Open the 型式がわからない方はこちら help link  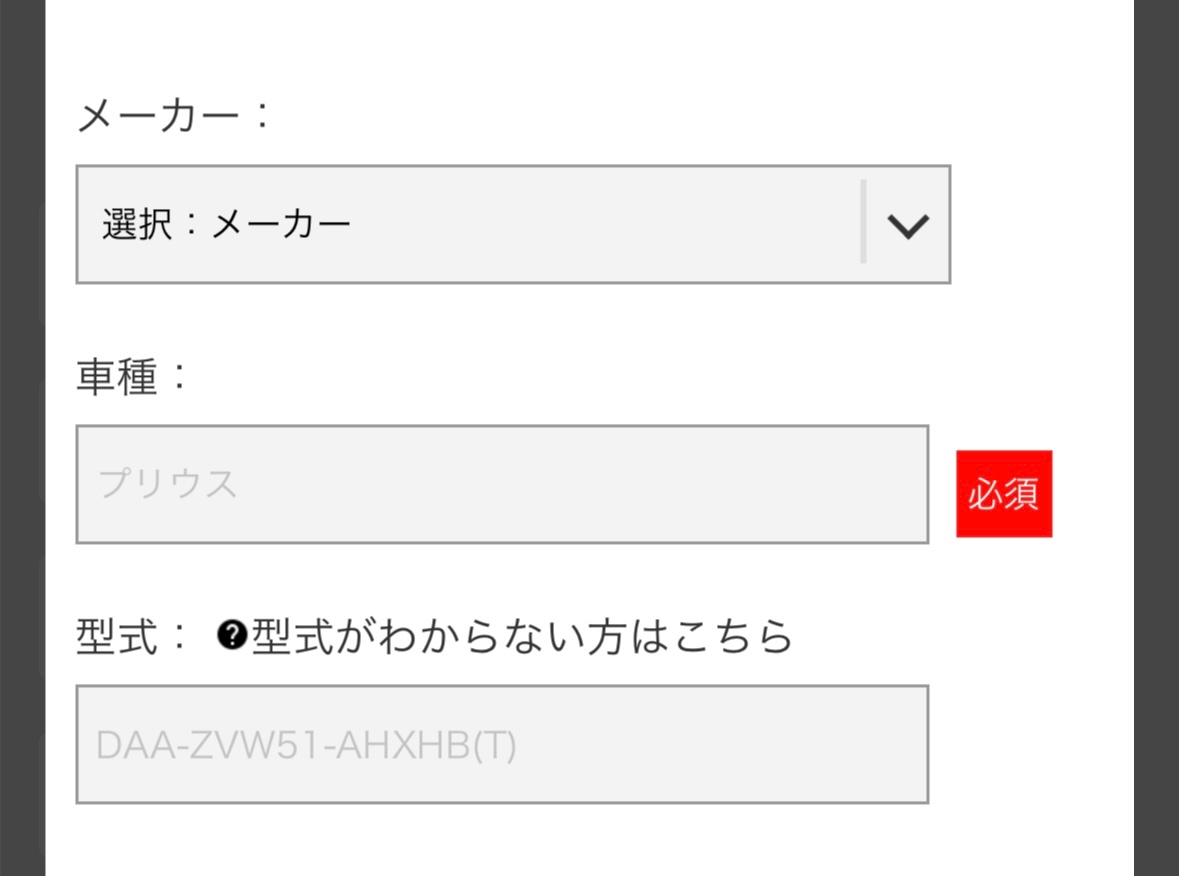click(521, 635)
